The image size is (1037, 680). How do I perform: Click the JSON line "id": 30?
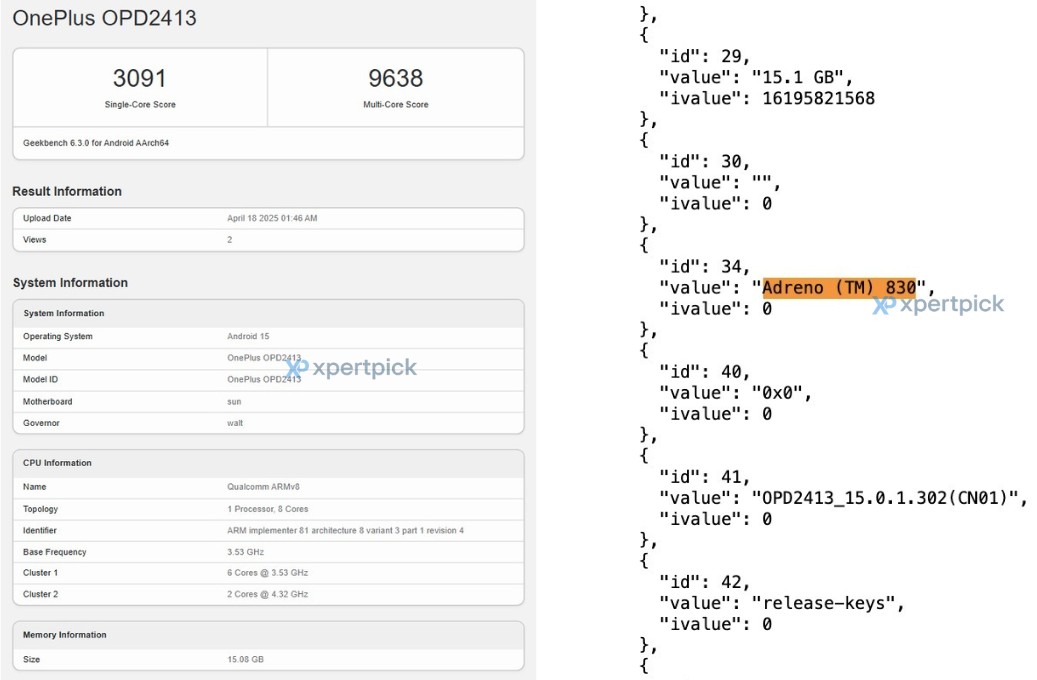tap(705, 161)
